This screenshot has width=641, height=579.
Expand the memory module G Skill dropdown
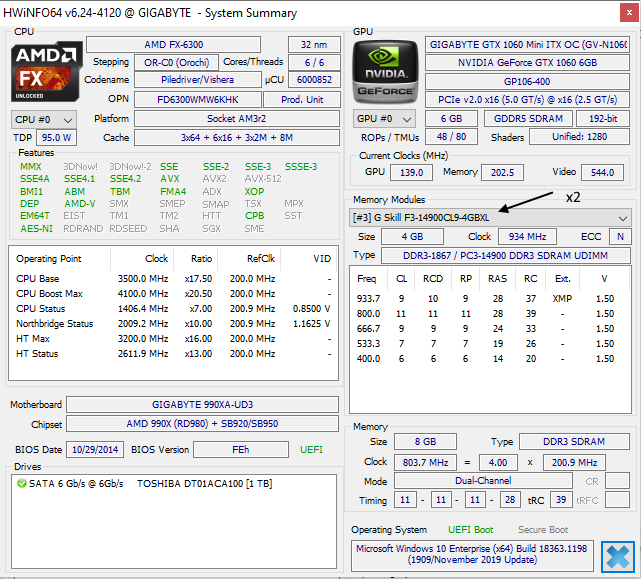(x=490, y=218)
